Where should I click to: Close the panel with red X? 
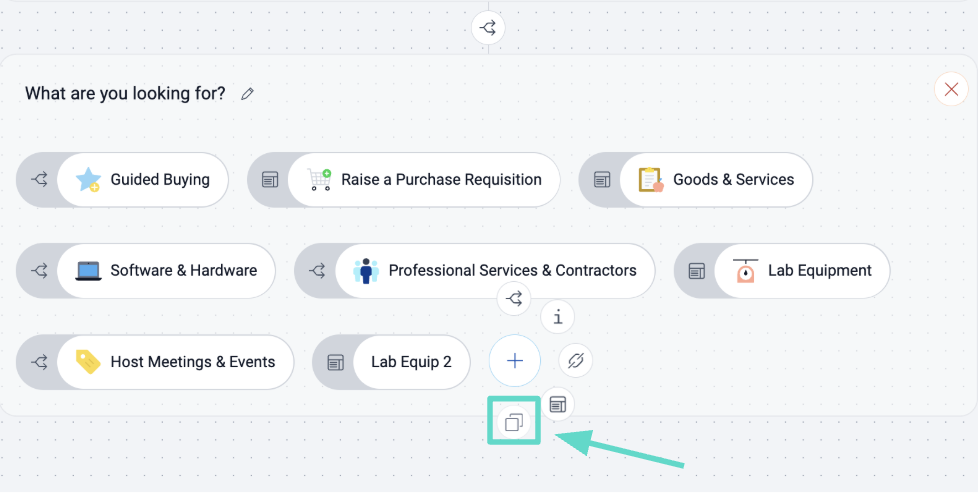tap(950, 90)
